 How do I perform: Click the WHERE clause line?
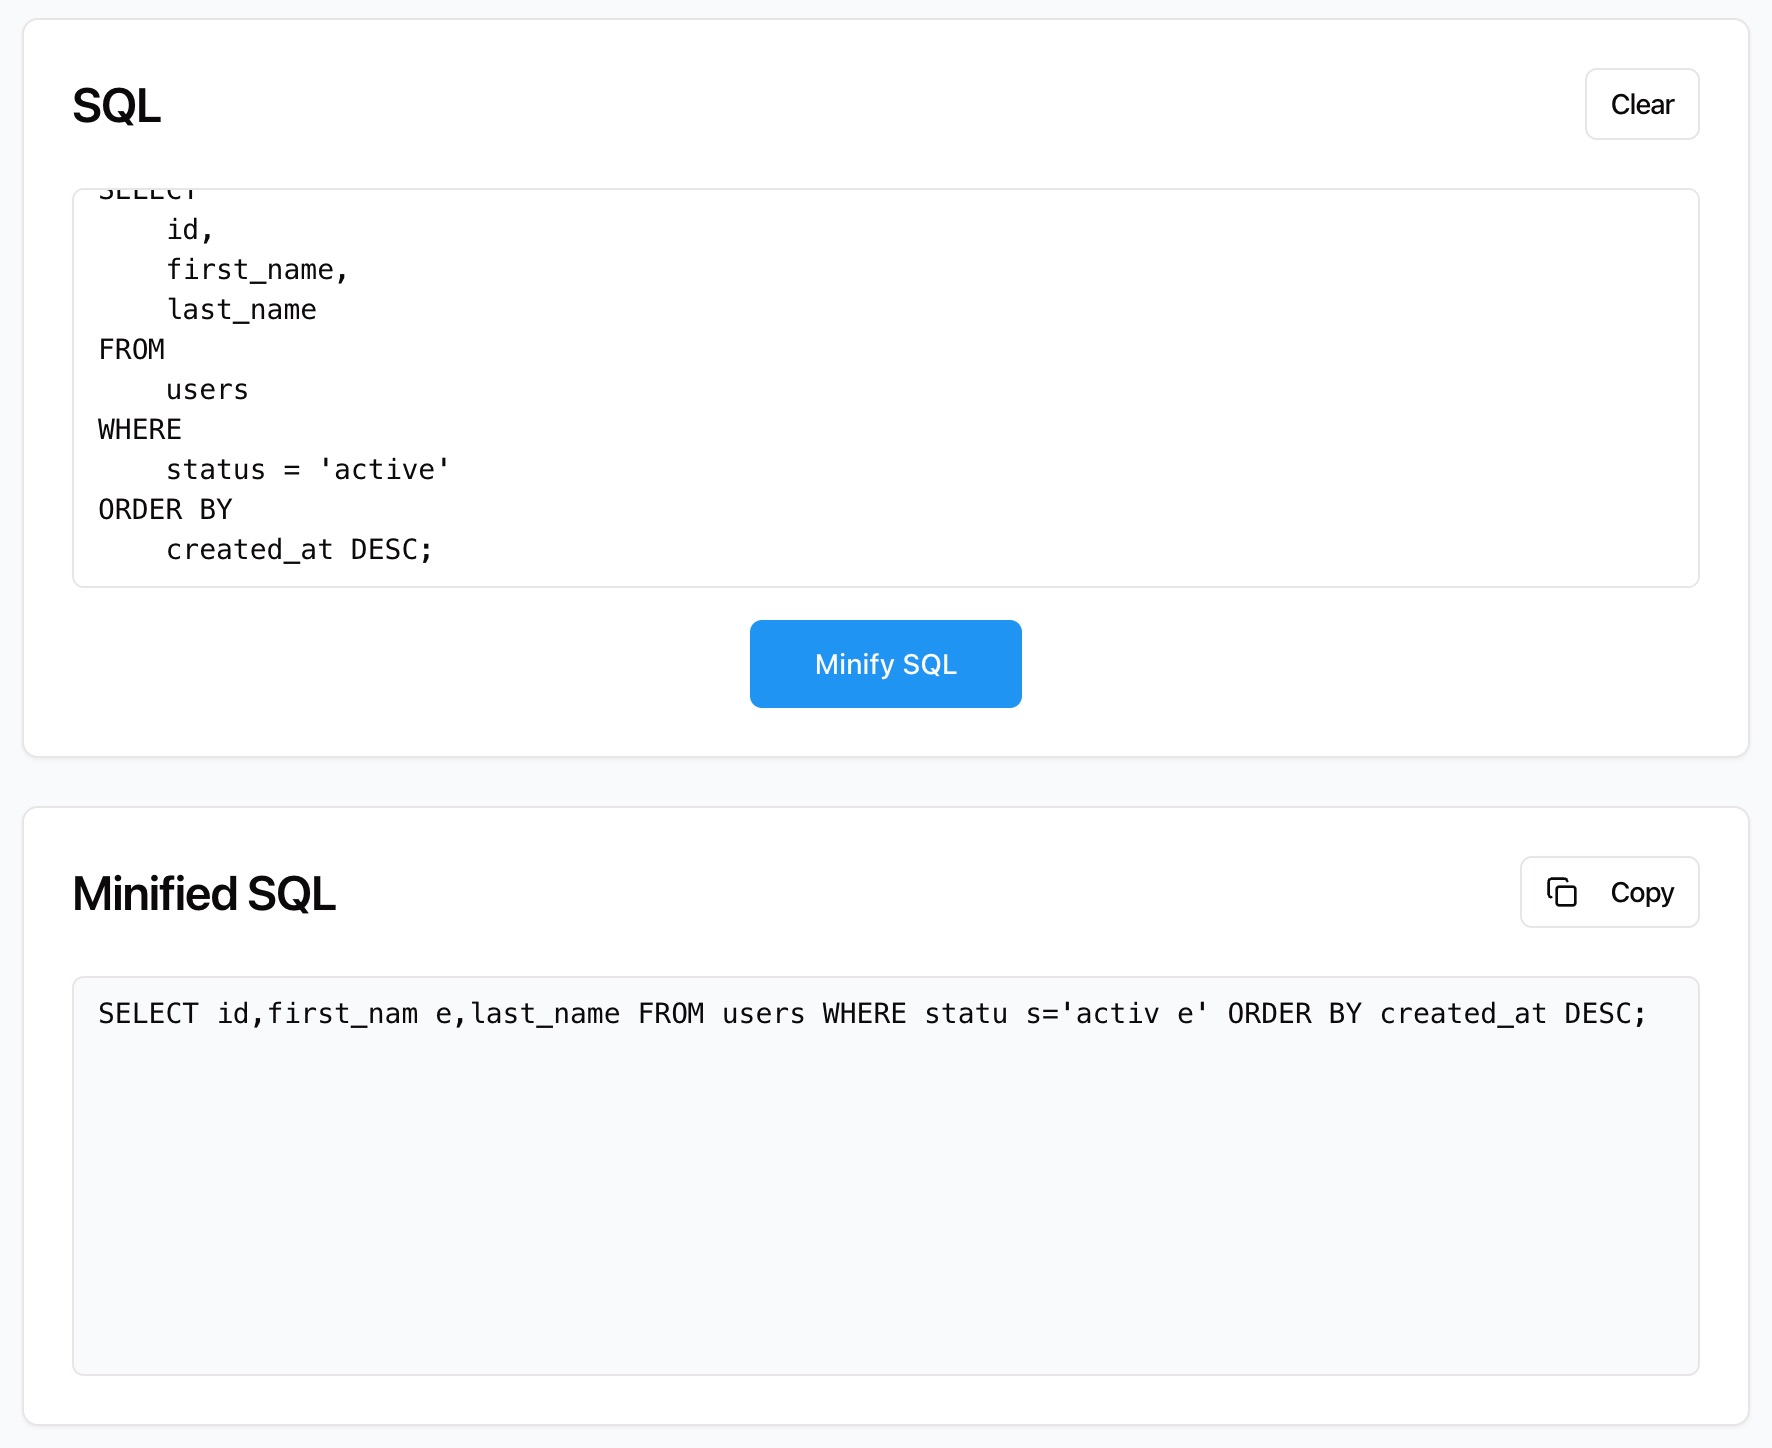coord(138,429)
